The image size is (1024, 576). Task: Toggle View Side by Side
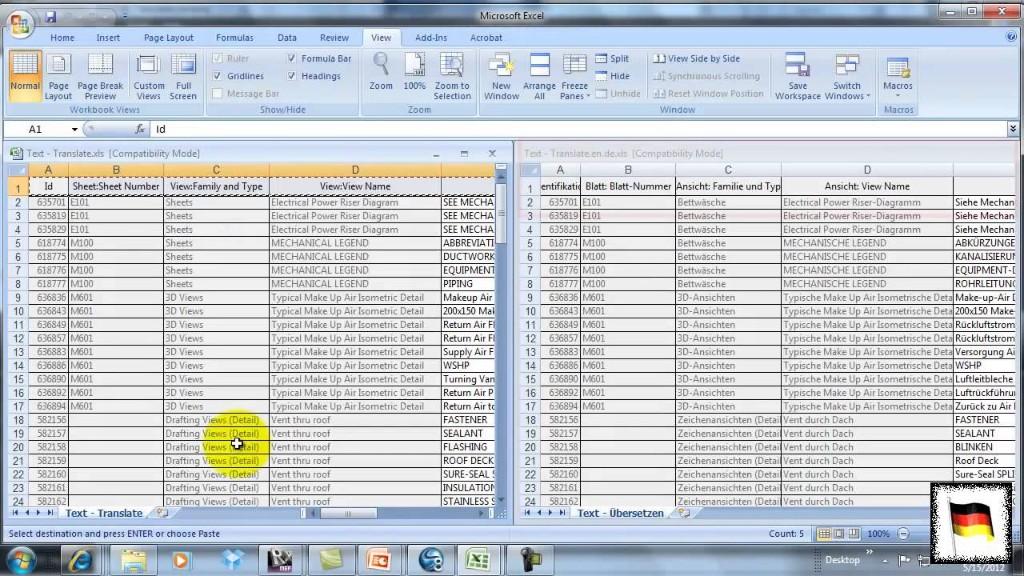pyautogui.click(x=696, y=58)
